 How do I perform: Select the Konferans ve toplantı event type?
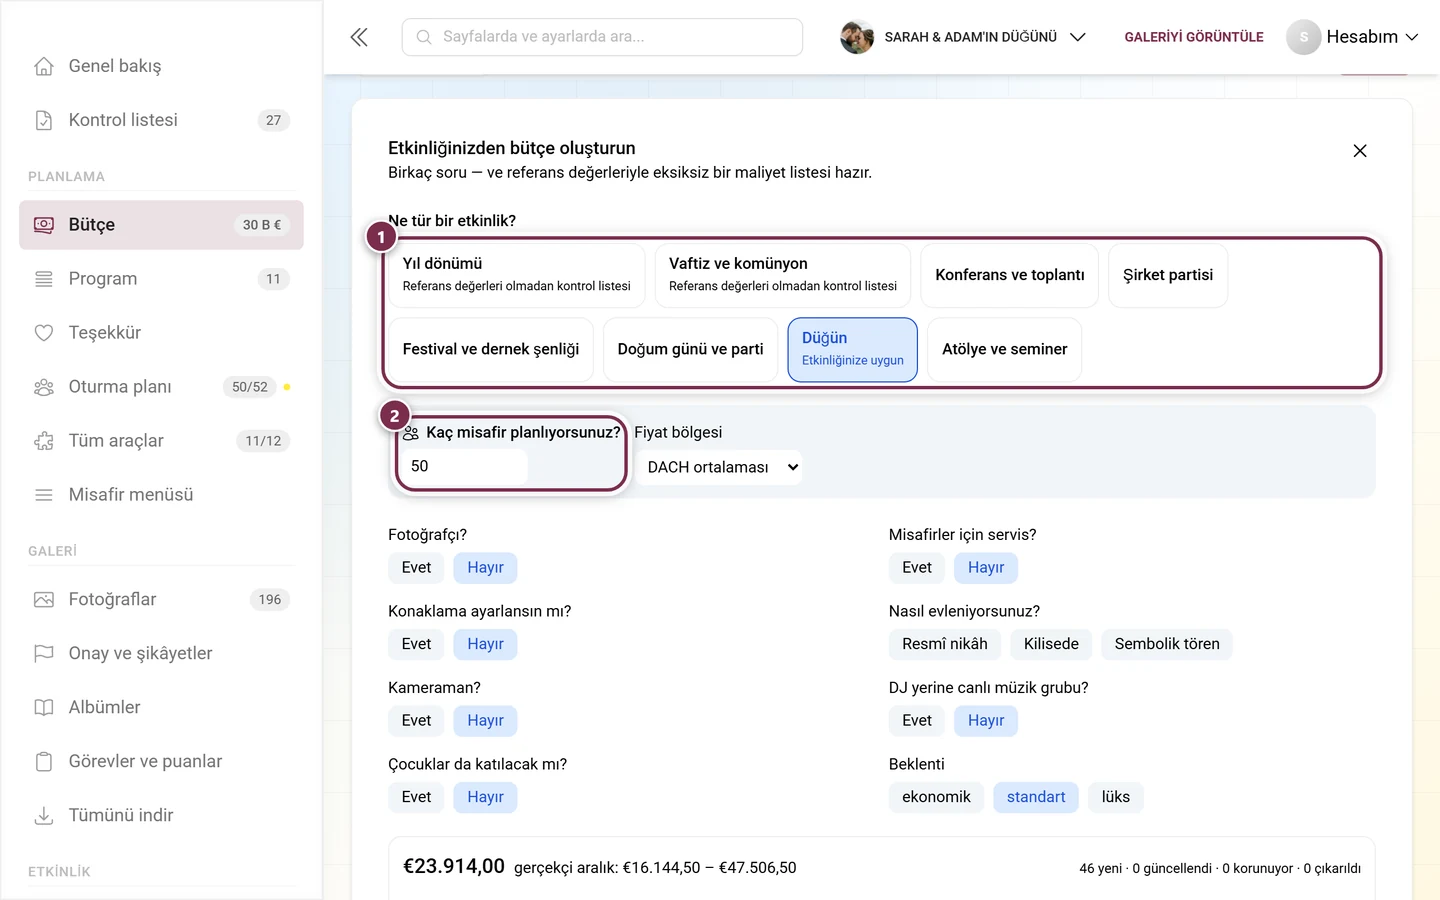[x=1010, y=275]
